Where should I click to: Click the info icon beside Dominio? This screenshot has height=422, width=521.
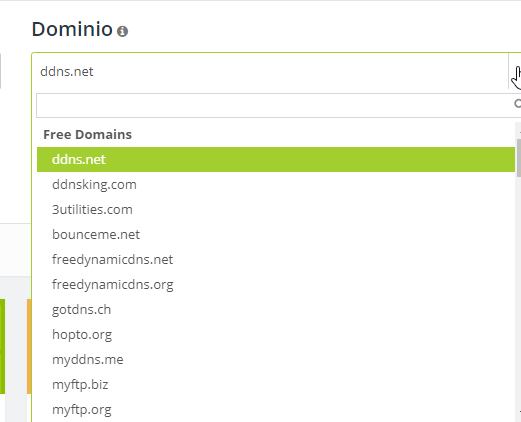pos(122,31)
